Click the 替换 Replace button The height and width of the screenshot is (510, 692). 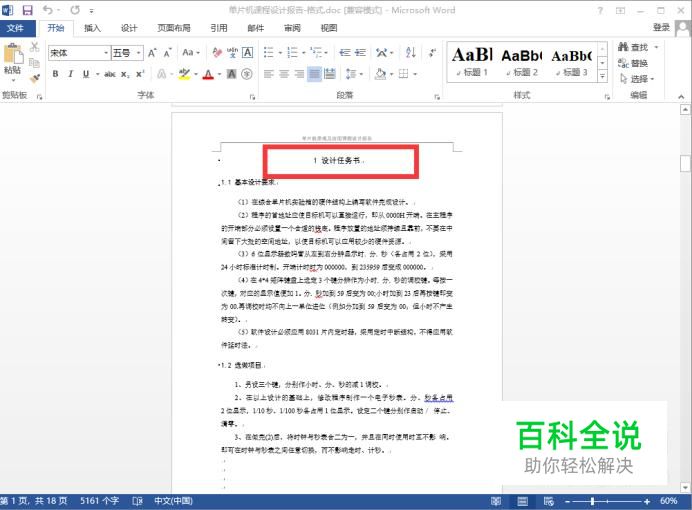[633, 63]
